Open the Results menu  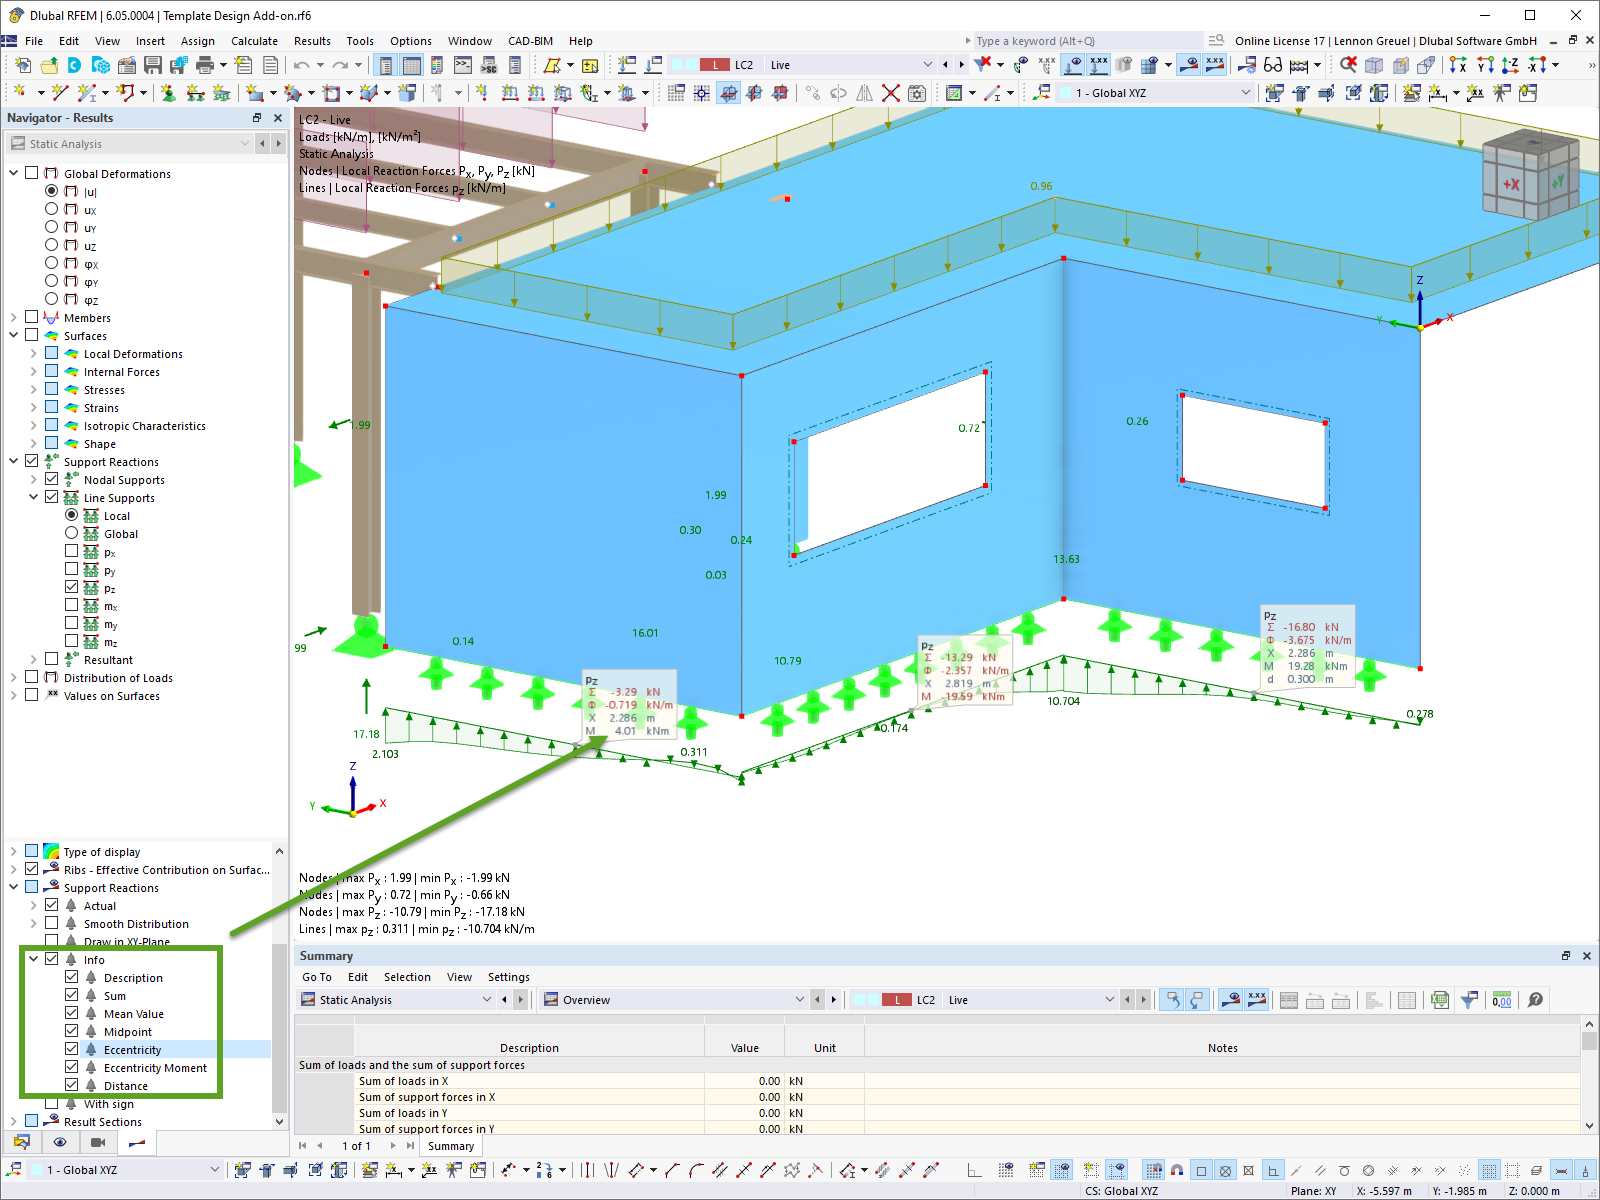point(312,41)
